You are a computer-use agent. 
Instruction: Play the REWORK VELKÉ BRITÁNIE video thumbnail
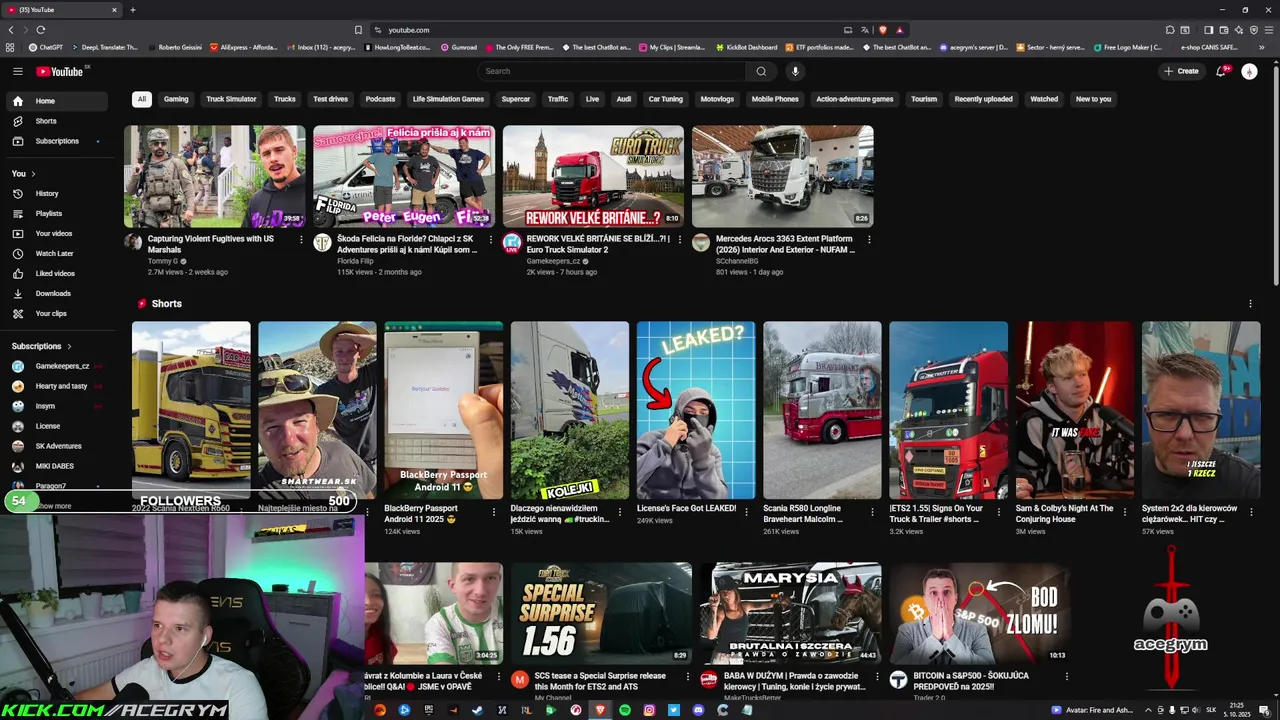click(x=593, y=176)
